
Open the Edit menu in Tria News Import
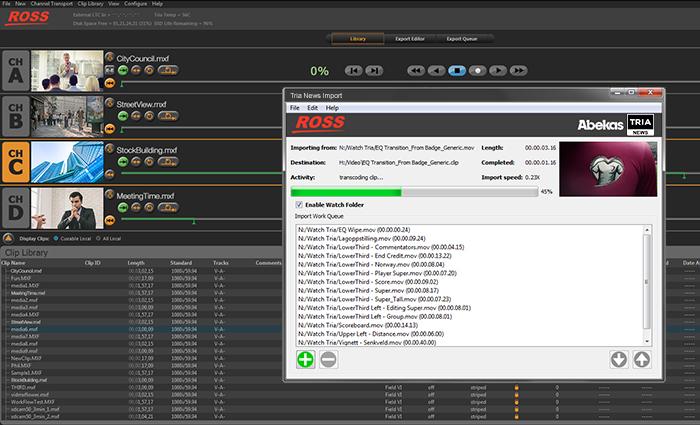point(313,107)
